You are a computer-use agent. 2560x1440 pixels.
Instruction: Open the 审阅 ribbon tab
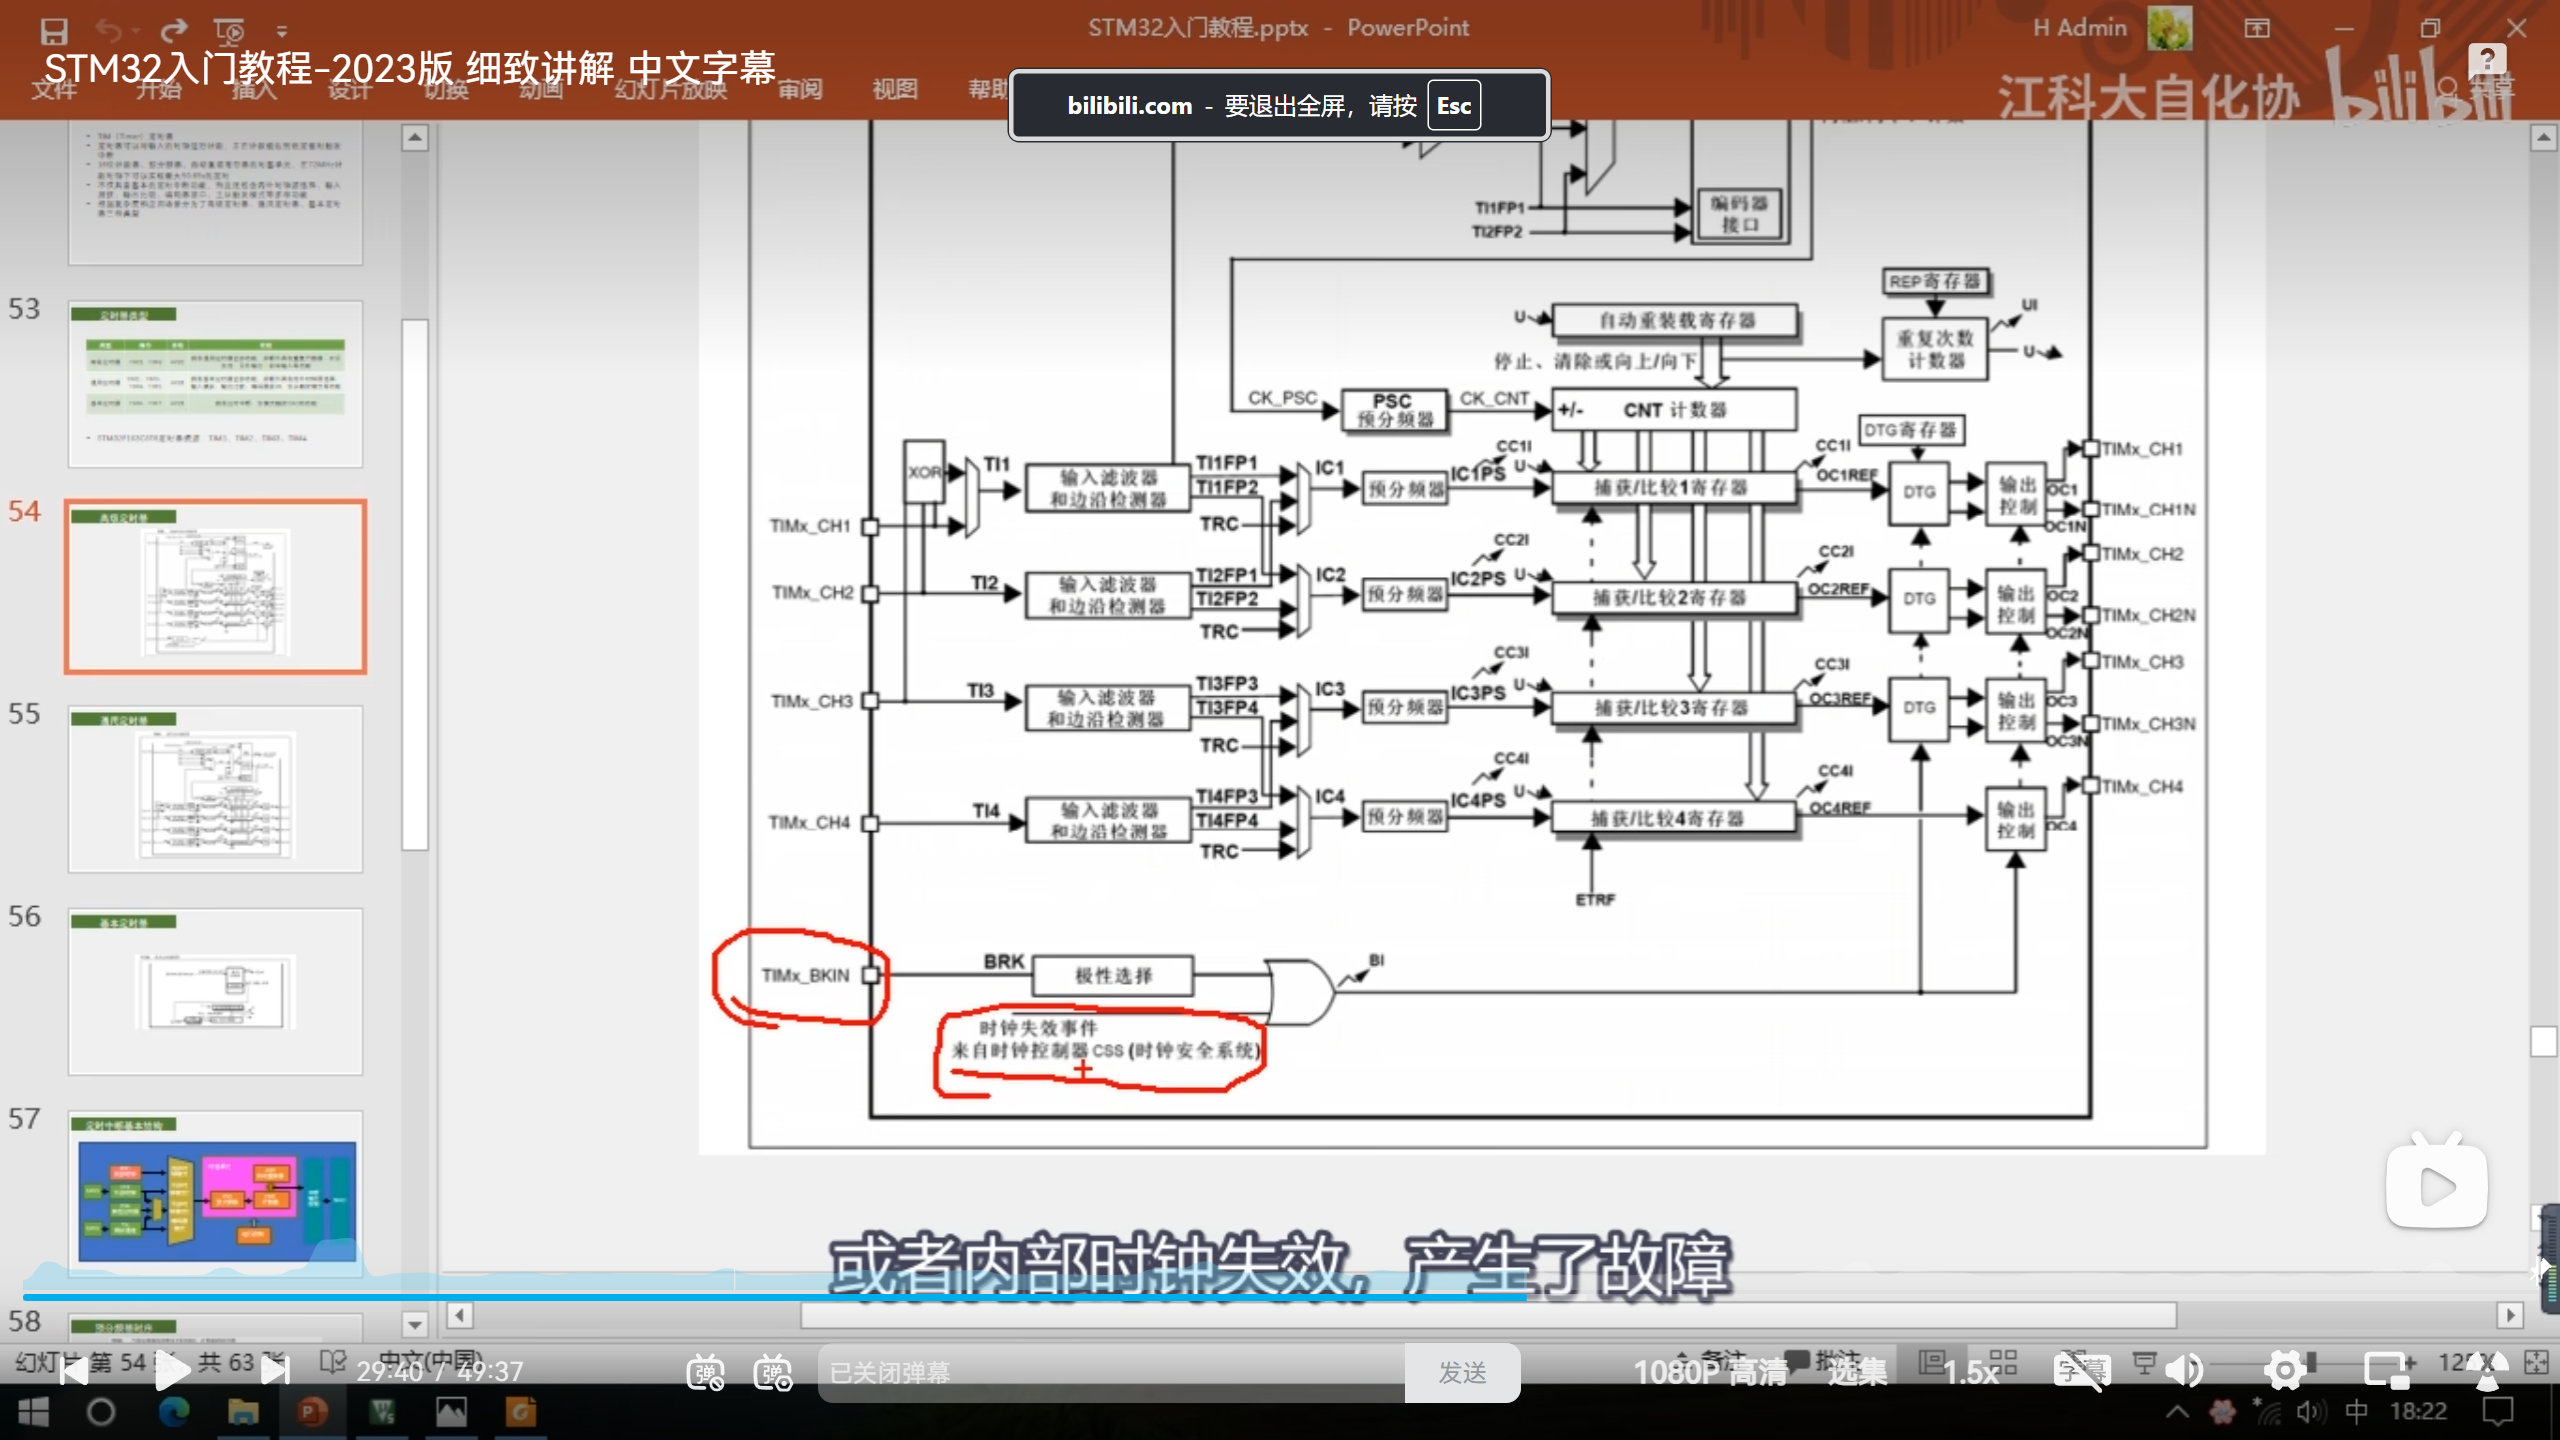[x=800, y=89]
